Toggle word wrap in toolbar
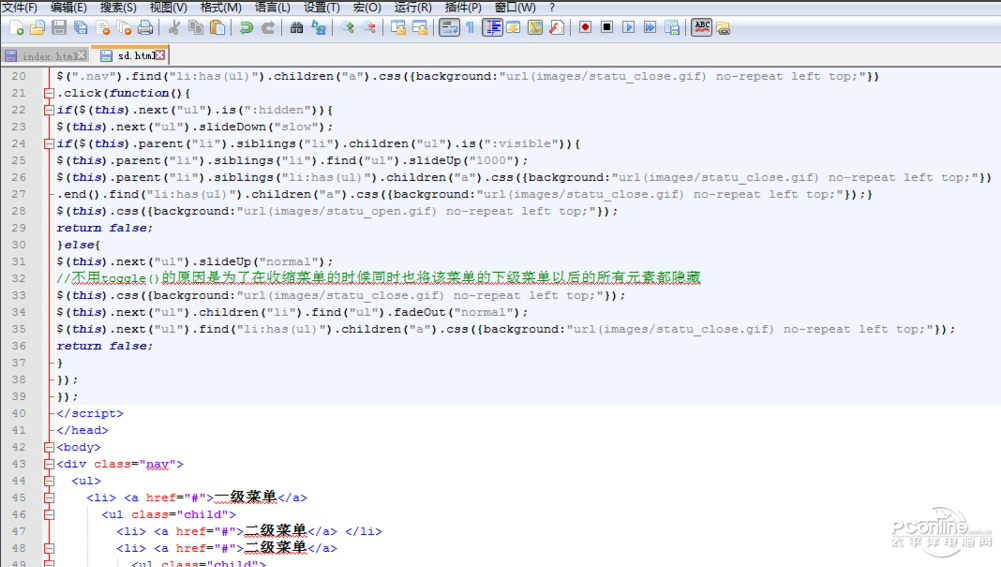 point(449,27)
